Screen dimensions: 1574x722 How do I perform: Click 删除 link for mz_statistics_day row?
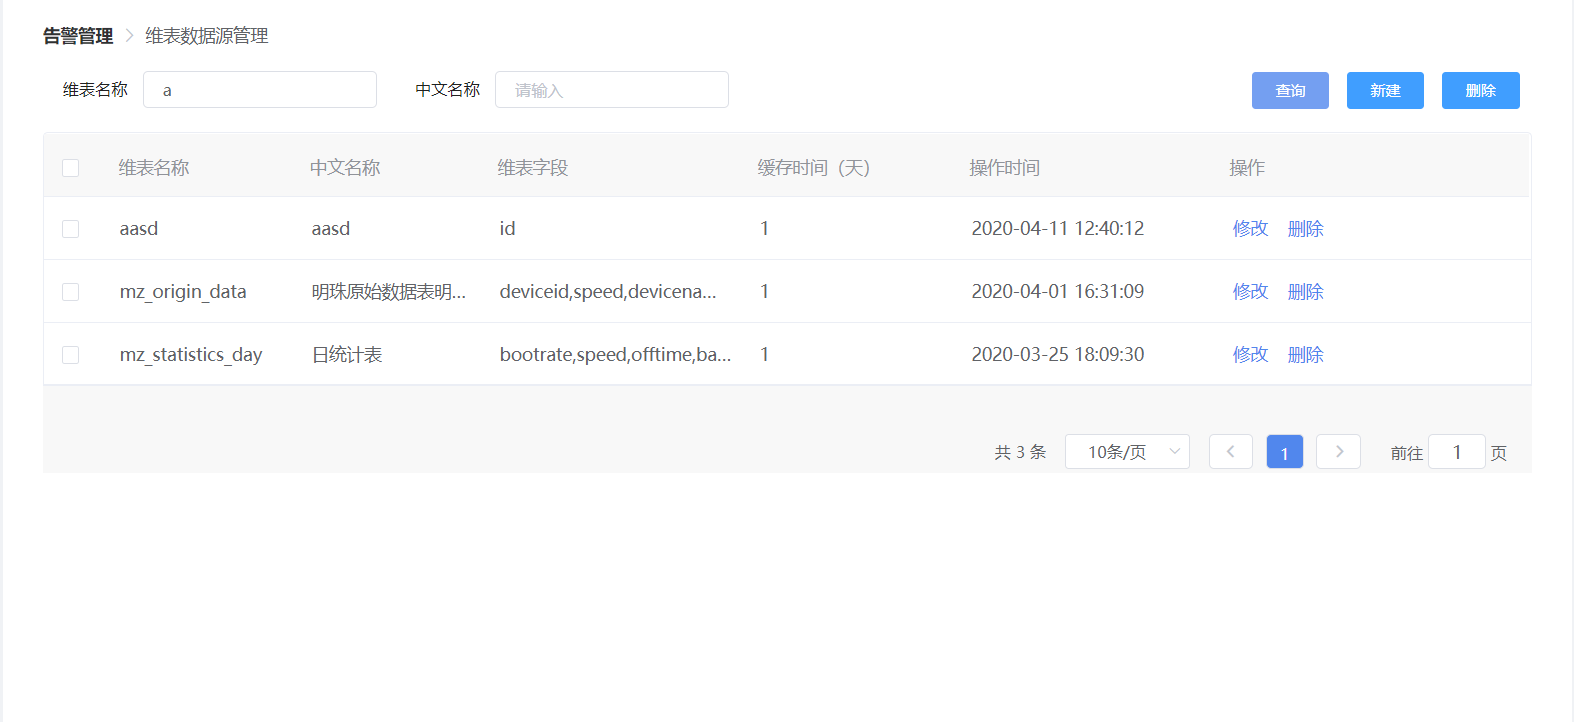pos(1305,355)
